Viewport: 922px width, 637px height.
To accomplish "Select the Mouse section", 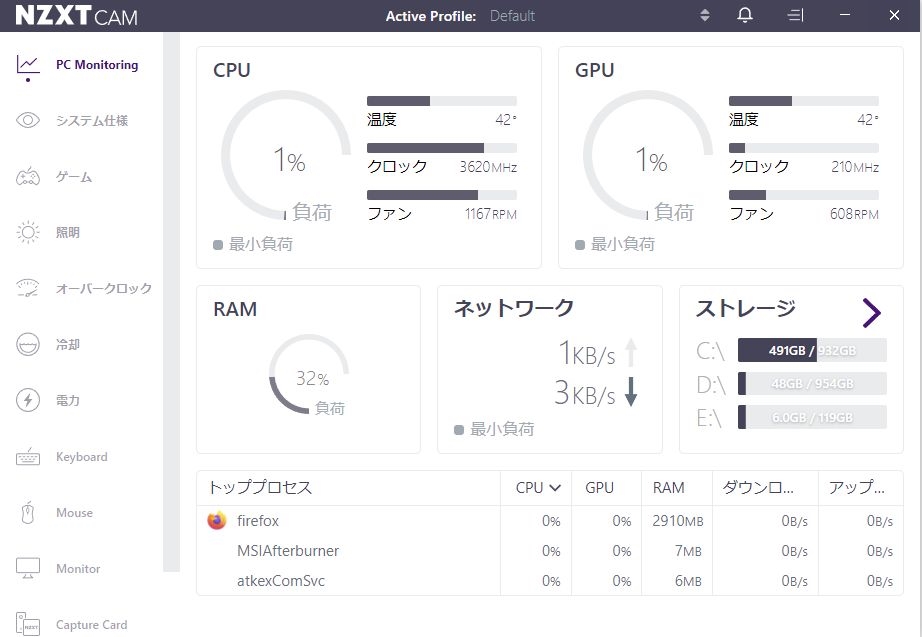I will [74, 512].
